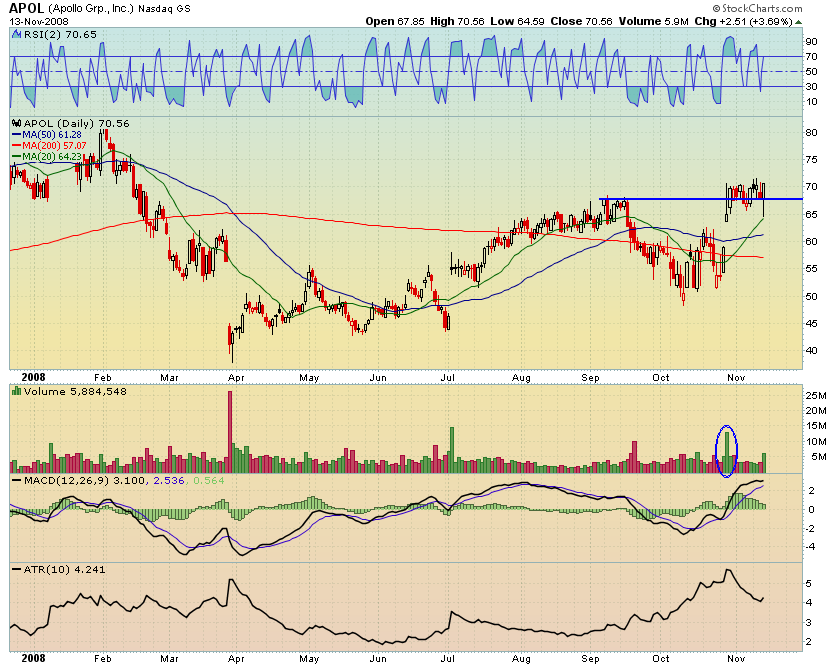This screenshot has height=666, width=831.
Task: Click the 75 price axis label
Action: (x=811, y=159)
